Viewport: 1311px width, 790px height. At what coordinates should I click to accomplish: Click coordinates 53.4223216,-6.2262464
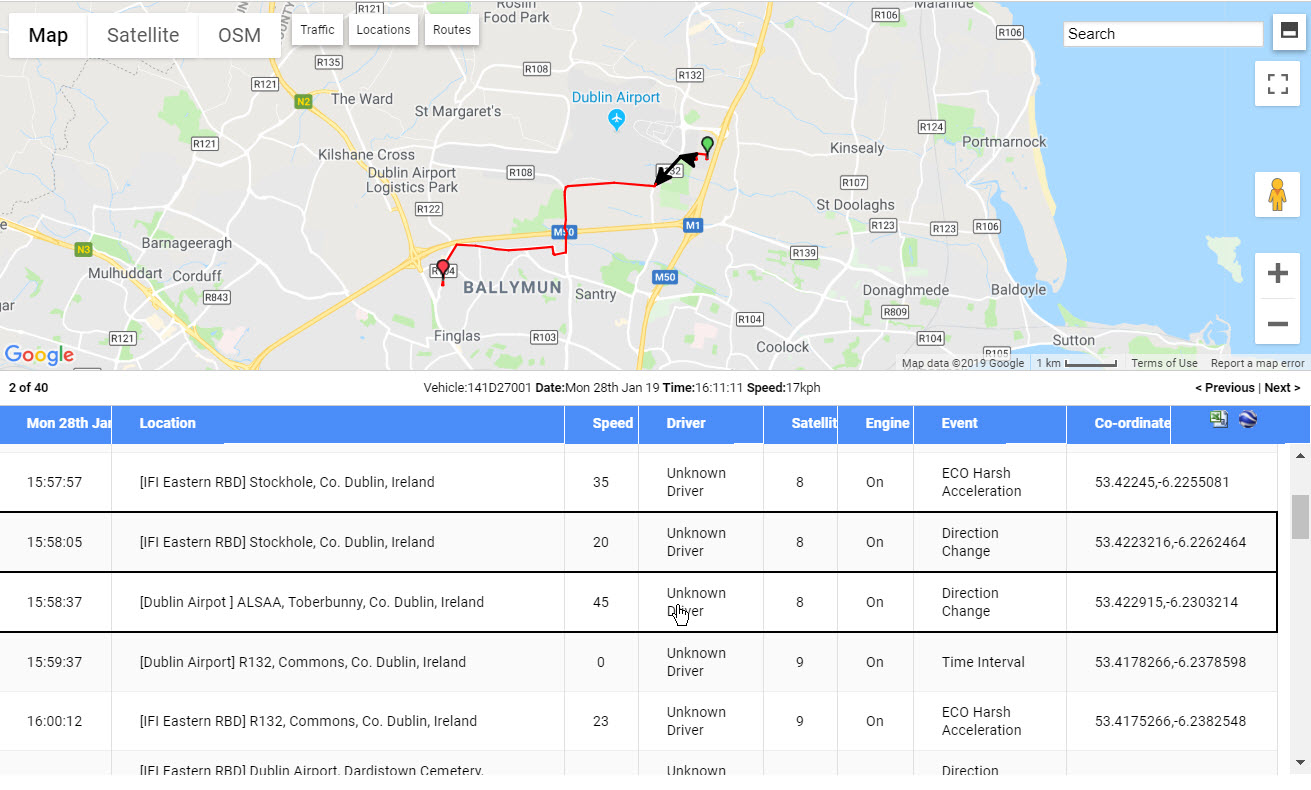(1171, 542)
